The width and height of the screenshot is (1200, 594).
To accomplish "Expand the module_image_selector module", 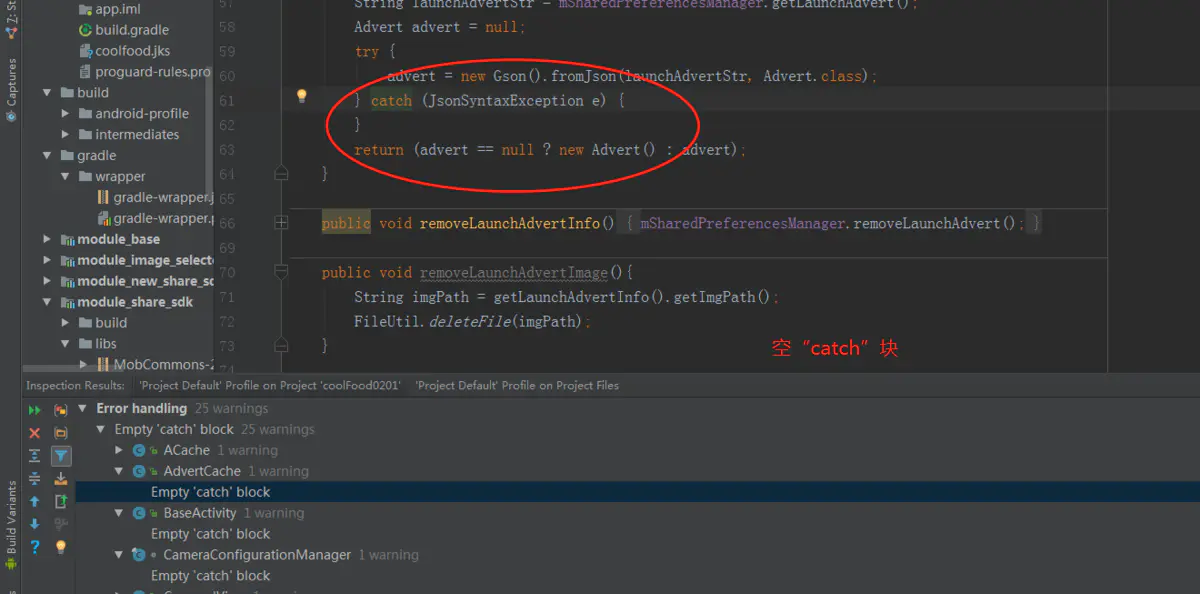I will [47, 261].
